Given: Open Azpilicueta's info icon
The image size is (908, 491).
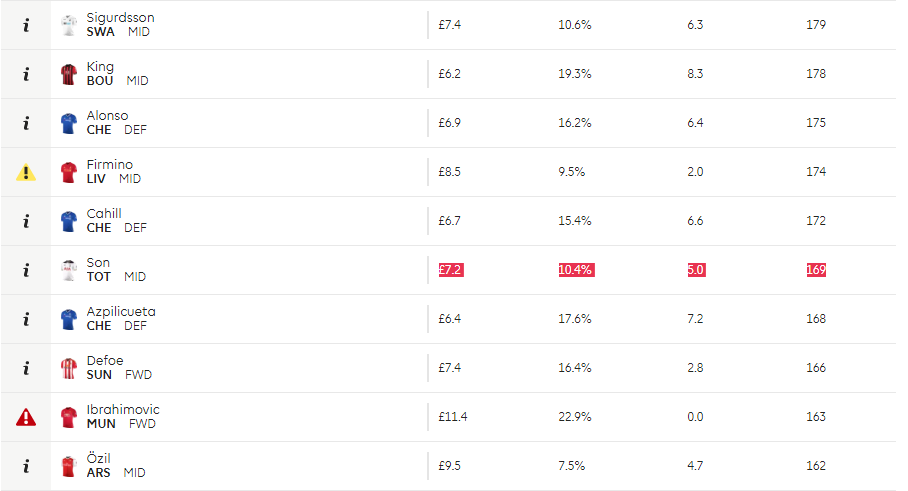Looking at the screenshot, I should (x=26, y=319).
